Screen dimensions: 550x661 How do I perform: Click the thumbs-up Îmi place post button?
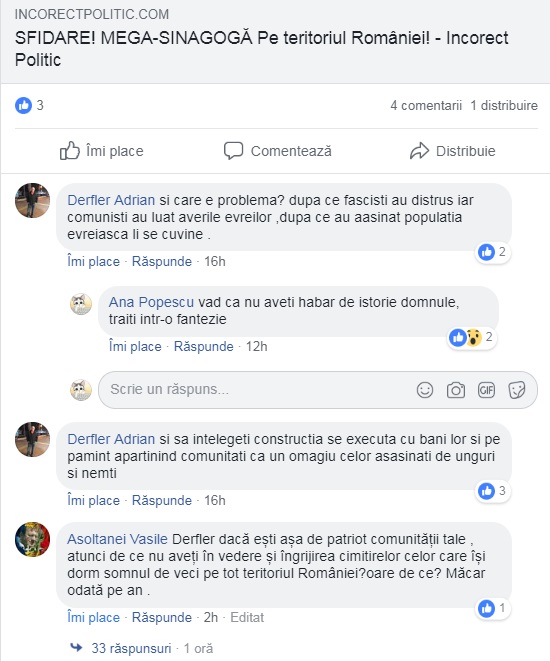tap(102, 151)
